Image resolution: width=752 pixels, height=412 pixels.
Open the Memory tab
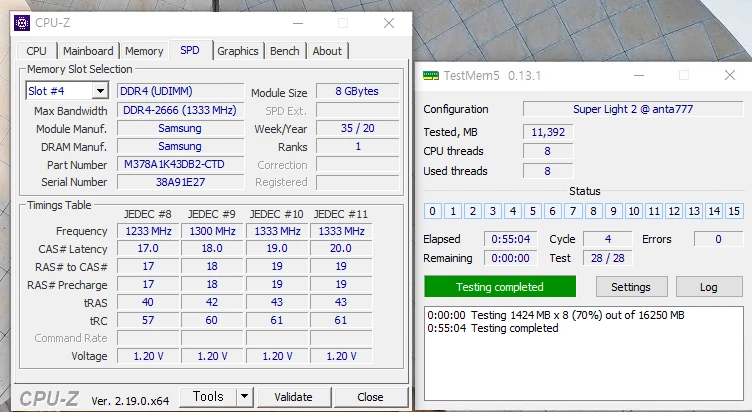click(144, 51)
